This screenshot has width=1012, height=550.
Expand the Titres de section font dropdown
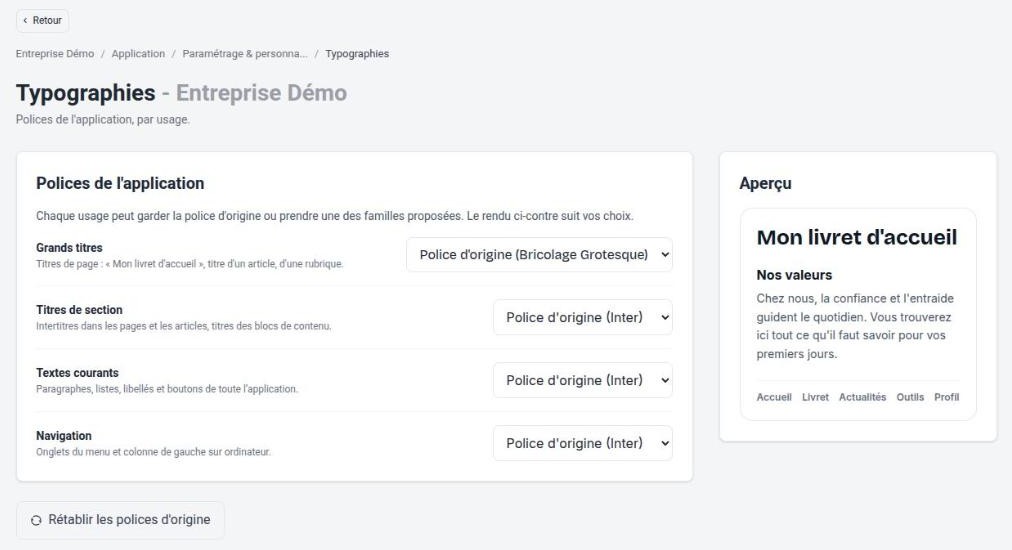(583, 318)
